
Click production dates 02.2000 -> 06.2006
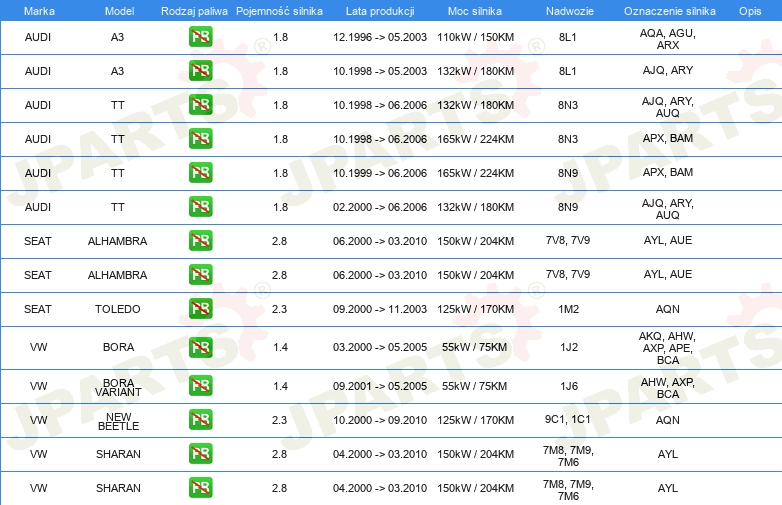click(x=380, y=207)
